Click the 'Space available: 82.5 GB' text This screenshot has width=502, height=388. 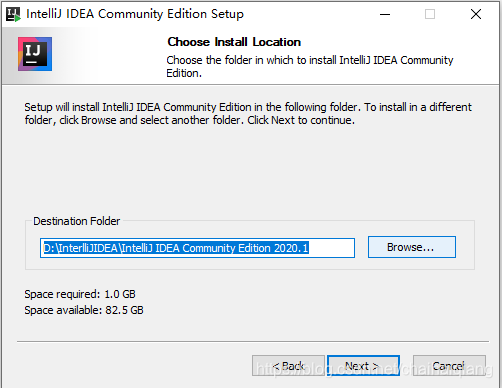tap(84, 310)
